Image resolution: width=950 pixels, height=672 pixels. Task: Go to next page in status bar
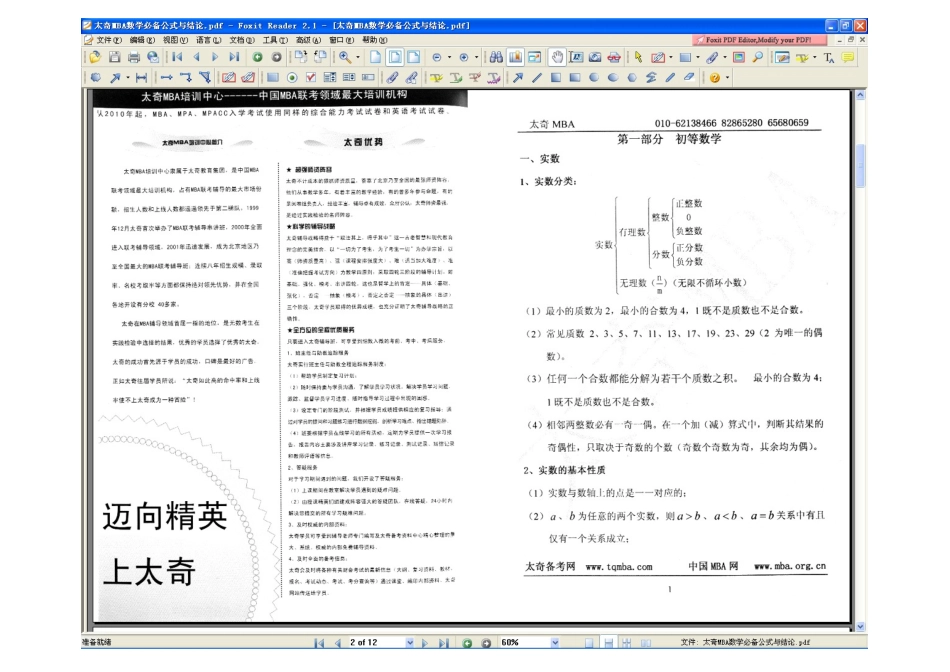[x=425, y=642]
